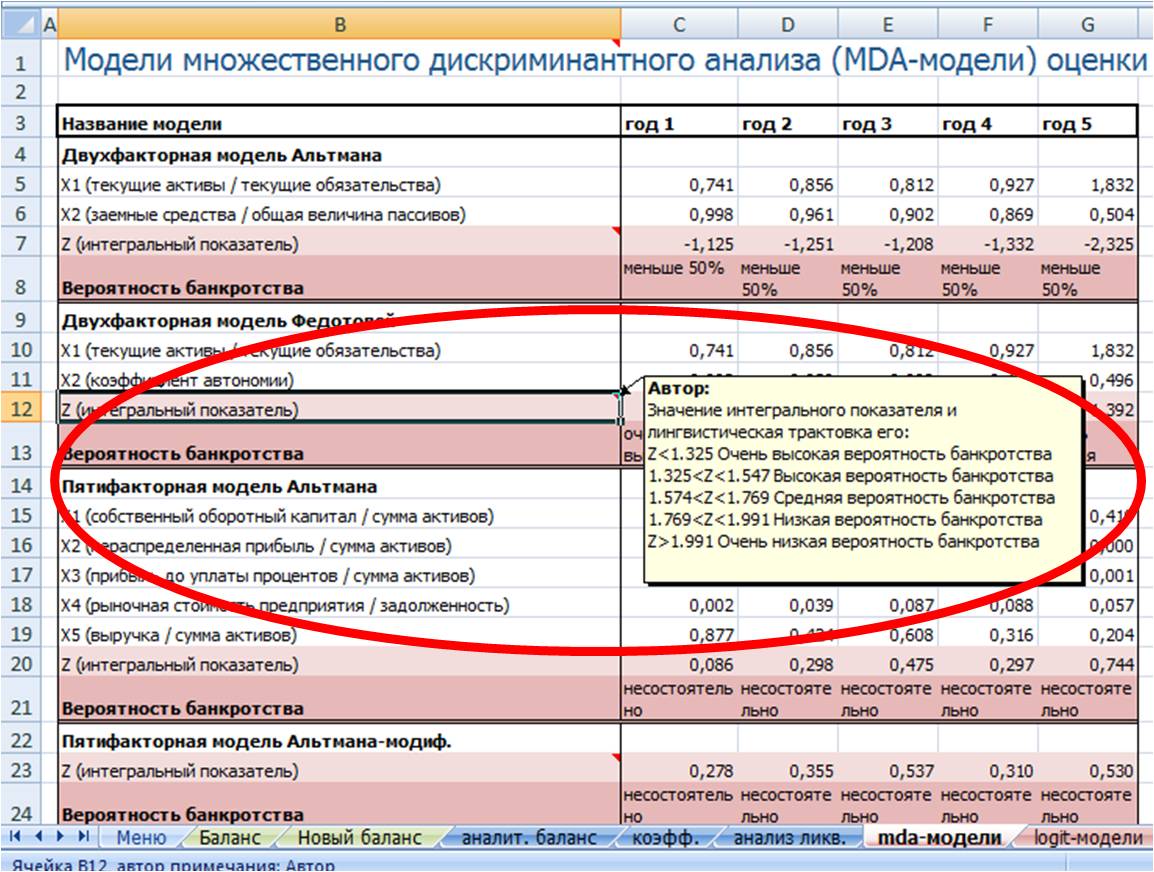Select cell 'Пятифакторная модель Альтмана' in row 14
This screenshot has height=872, width=1154.
(339, 486)
